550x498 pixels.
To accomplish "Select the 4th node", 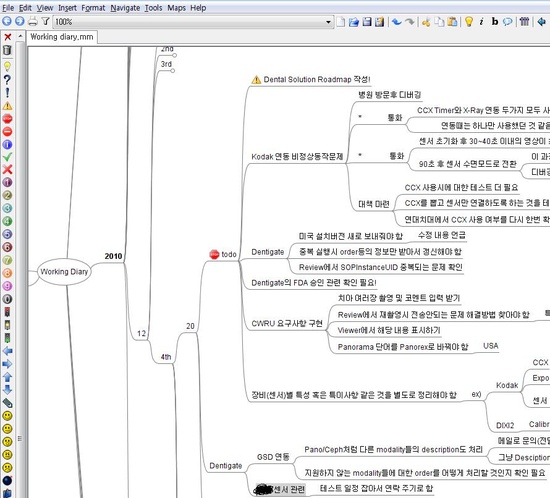I will click(166, 357).
